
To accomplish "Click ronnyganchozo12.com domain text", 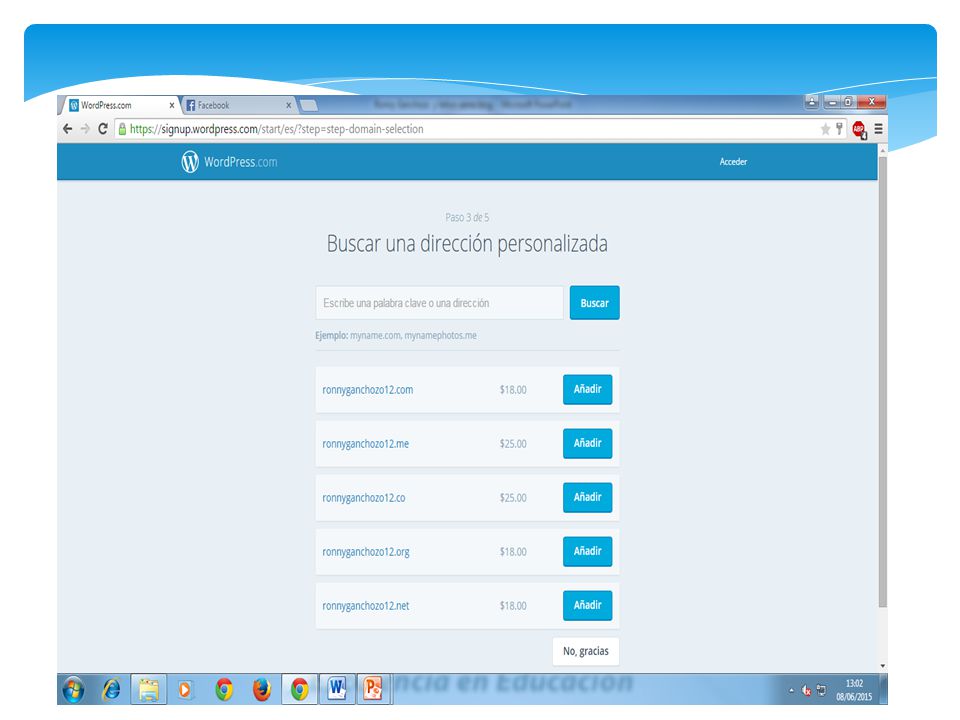I will [367, 390].
